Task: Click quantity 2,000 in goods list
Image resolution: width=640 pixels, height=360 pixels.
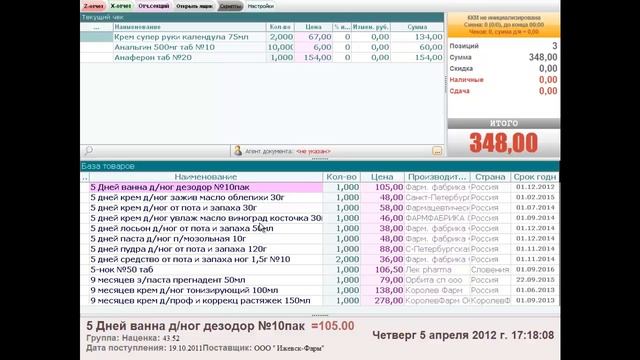Action: coord(342,259)
